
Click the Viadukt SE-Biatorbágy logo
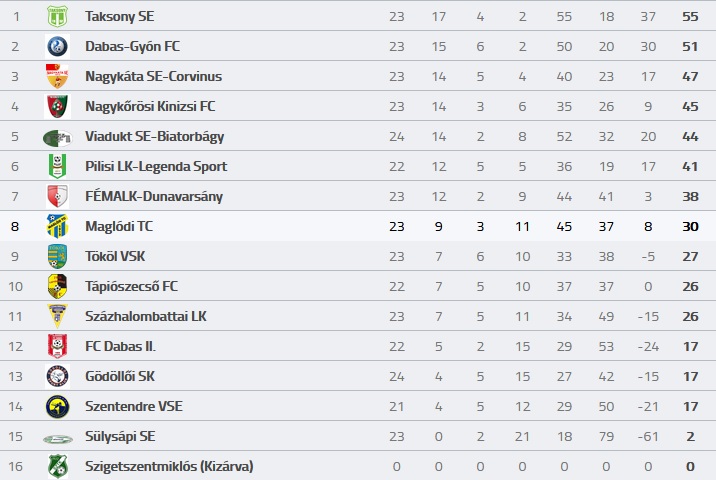coord(58,137)
